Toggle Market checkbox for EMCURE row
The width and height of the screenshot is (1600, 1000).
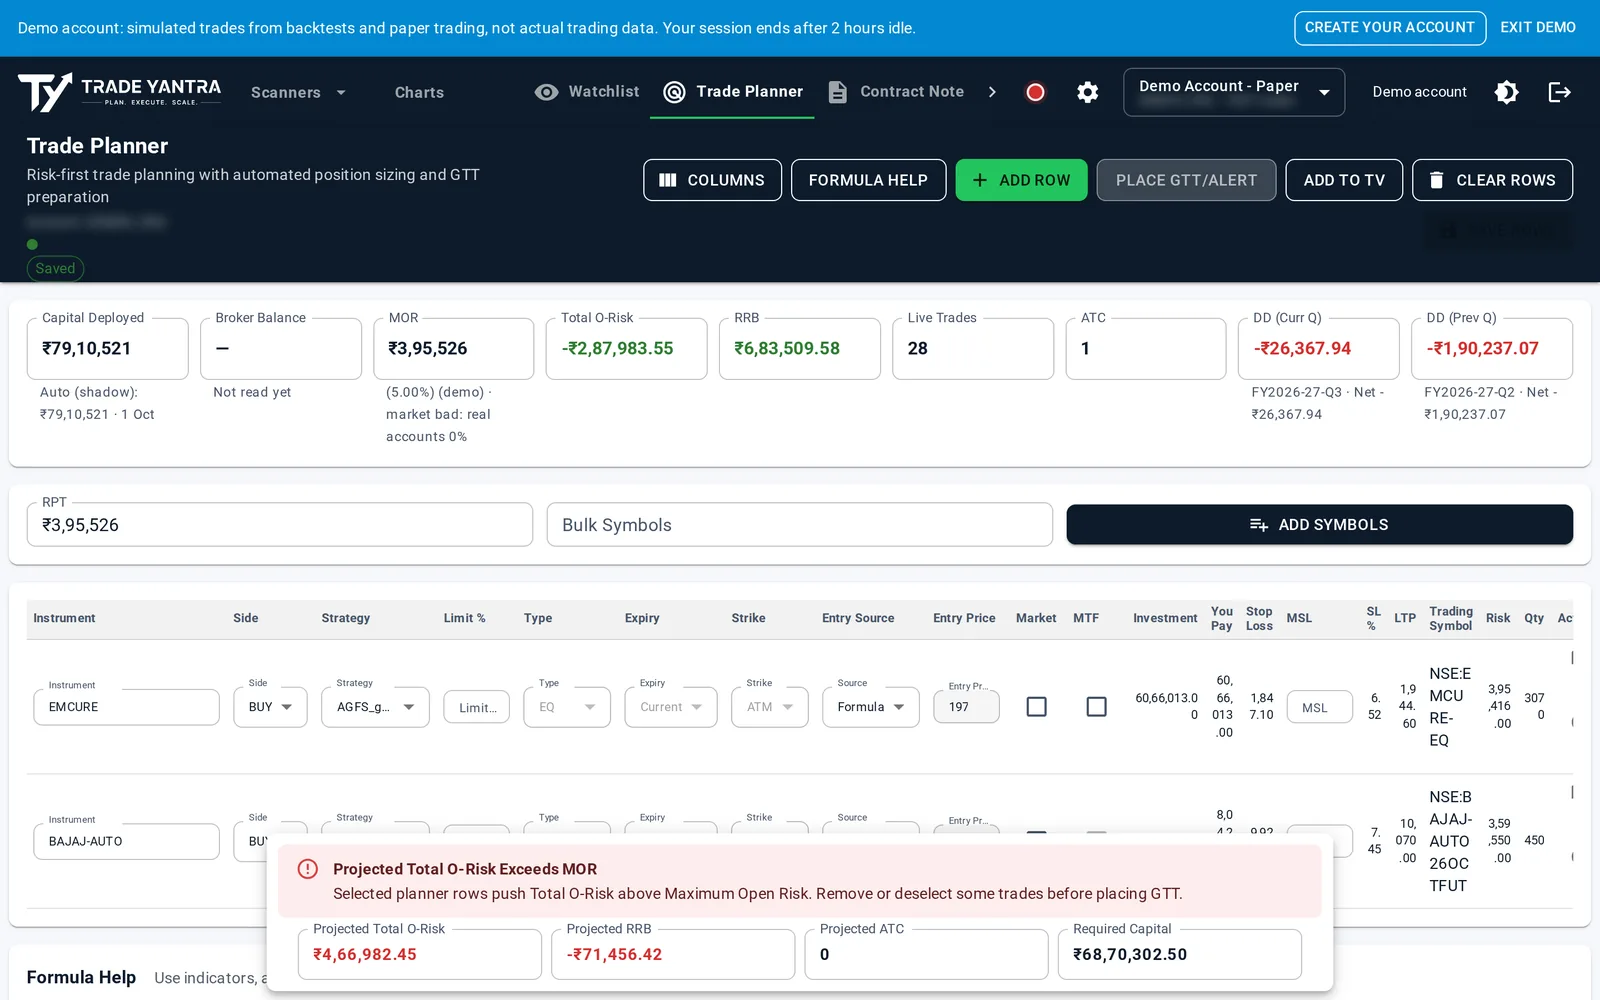point(1037,707)
